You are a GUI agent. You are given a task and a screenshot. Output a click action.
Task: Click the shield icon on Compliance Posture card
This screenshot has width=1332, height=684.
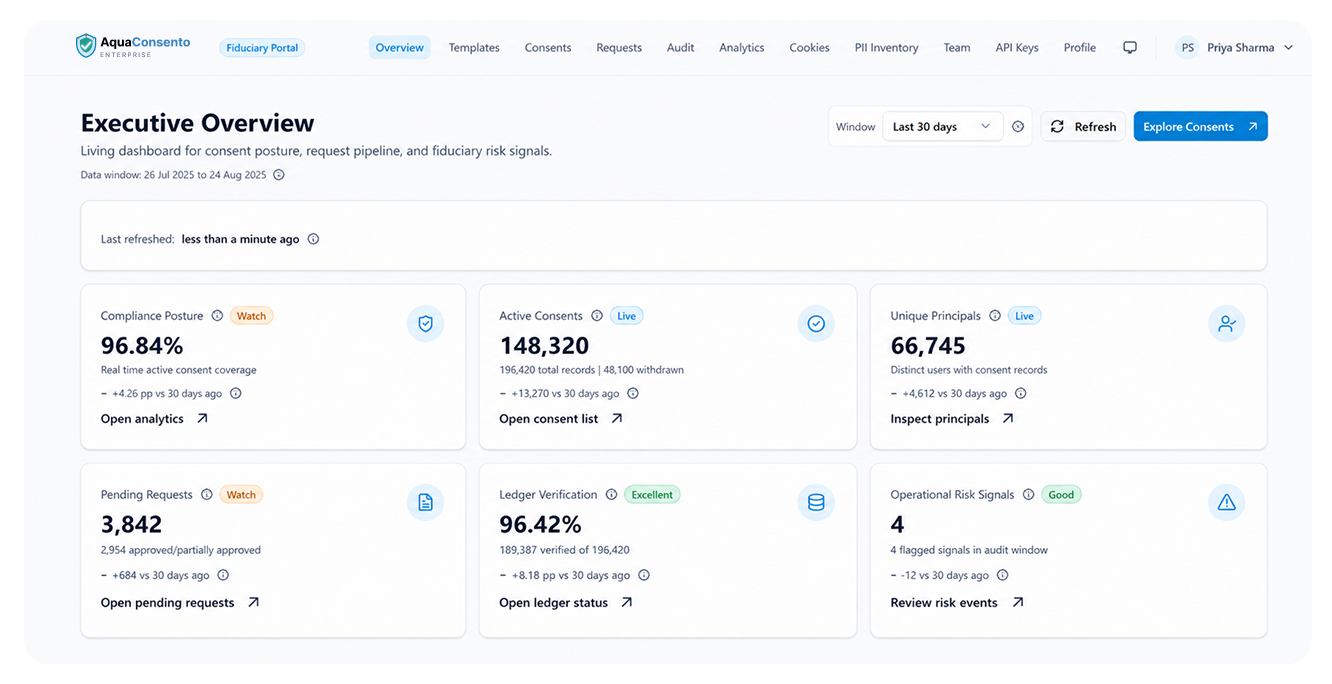pyautogui.click(x=425, y=324)
